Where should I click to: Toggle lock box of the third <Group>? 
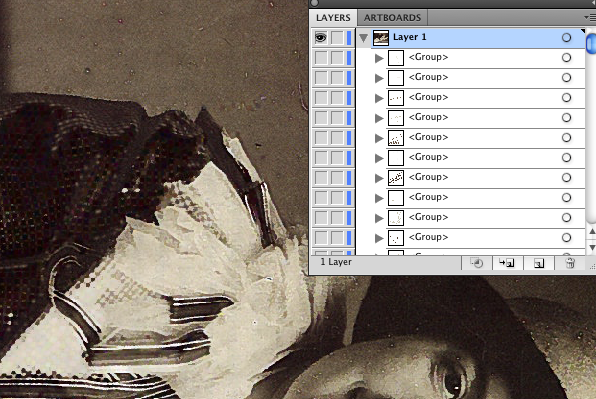pyautogui.click(x=337, y=98)
